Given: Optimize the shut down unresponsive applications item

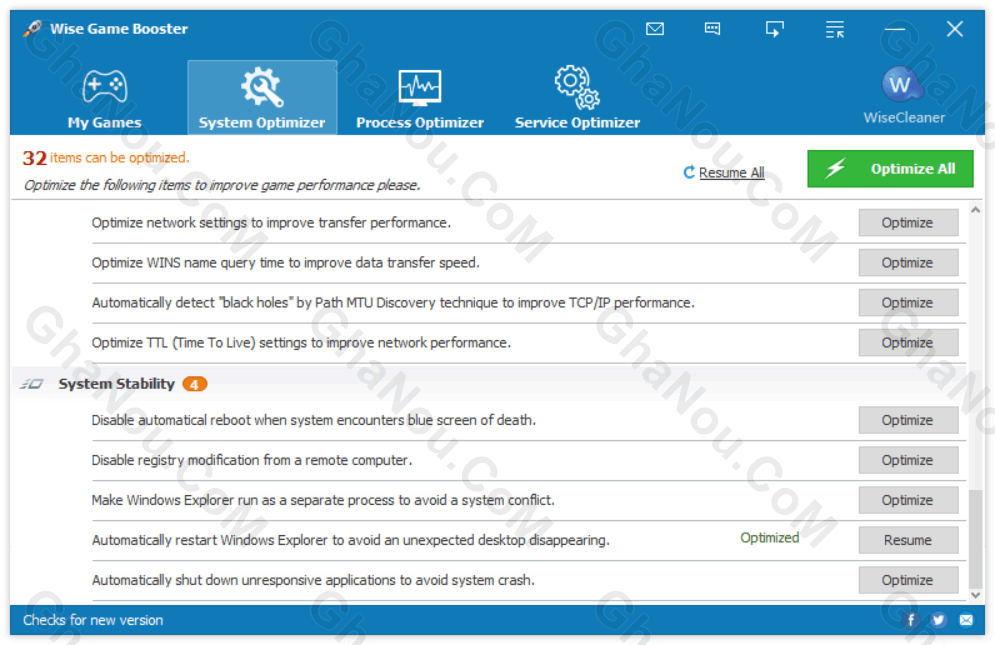Looking at the screenshot, I should 908,580.
